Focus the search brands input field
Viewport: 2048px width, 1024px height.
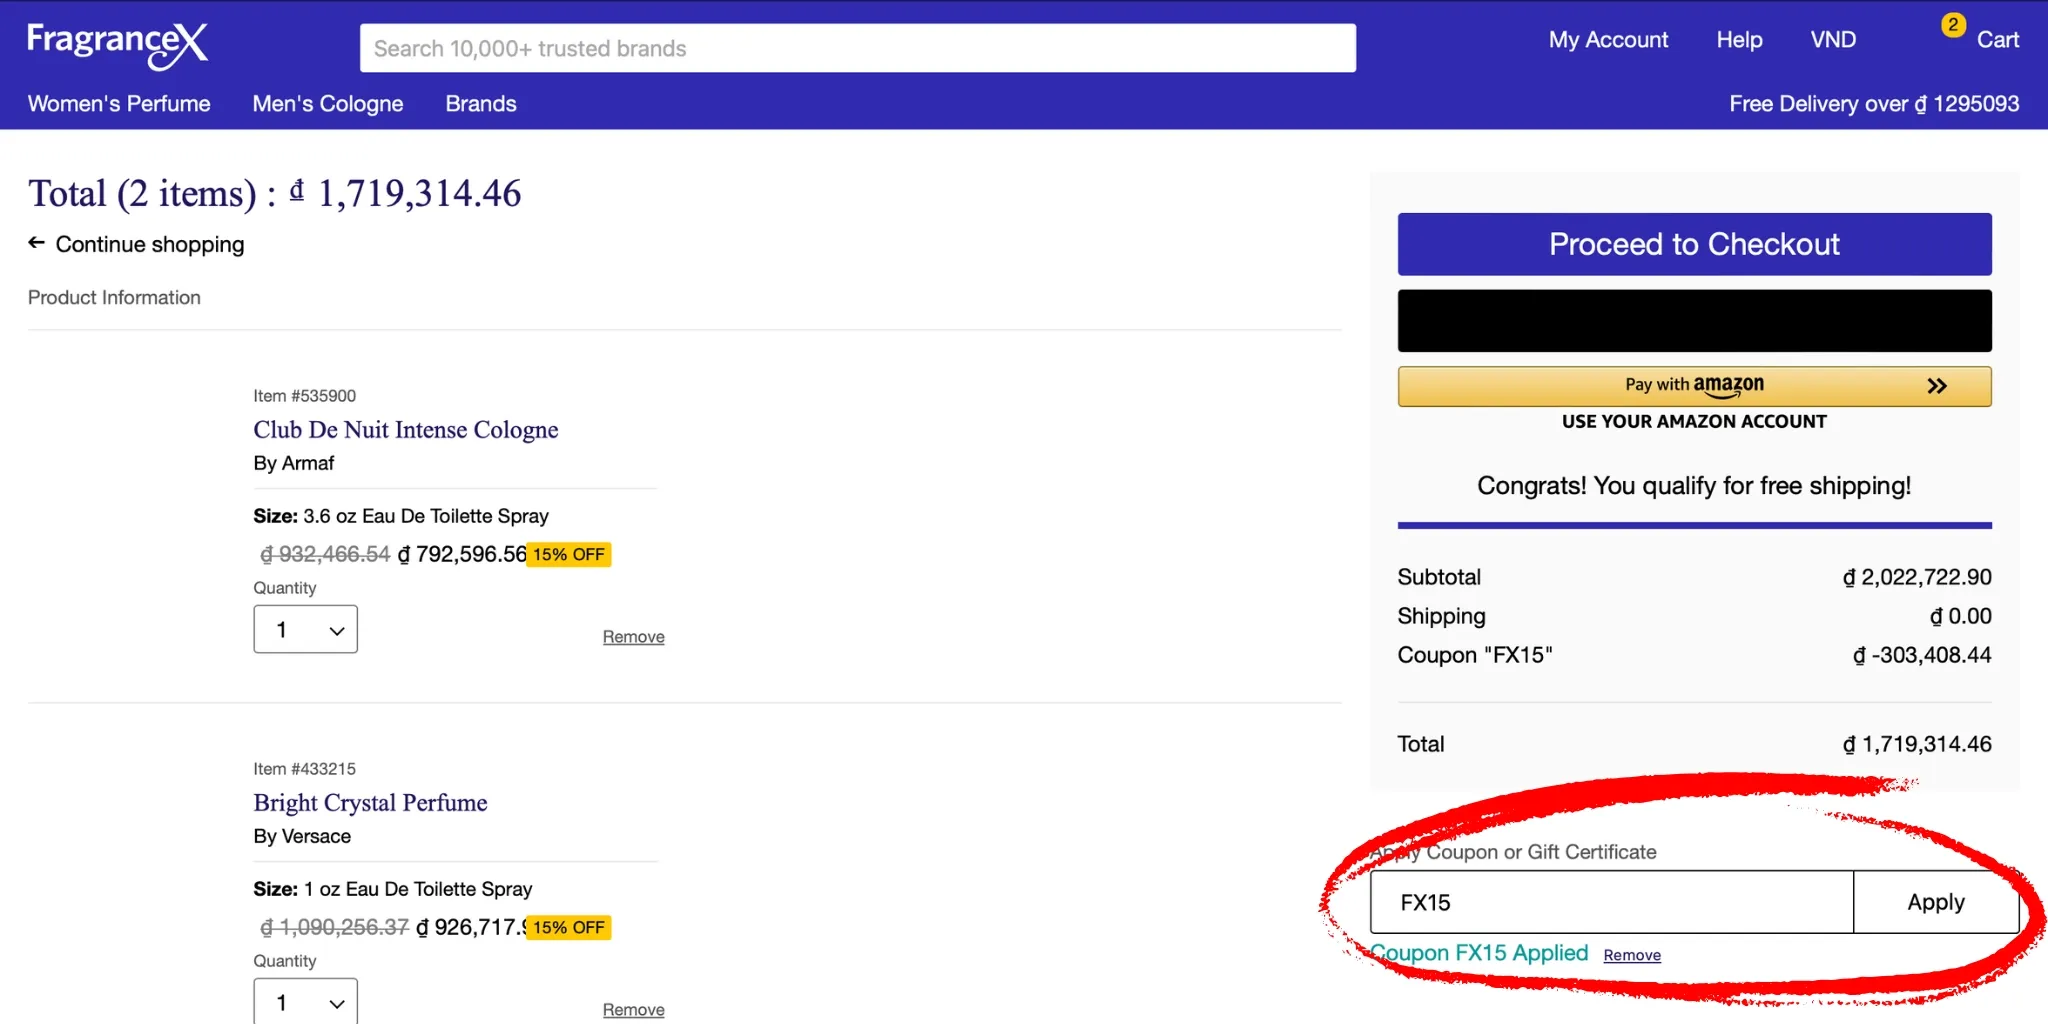tap(857, 48)
